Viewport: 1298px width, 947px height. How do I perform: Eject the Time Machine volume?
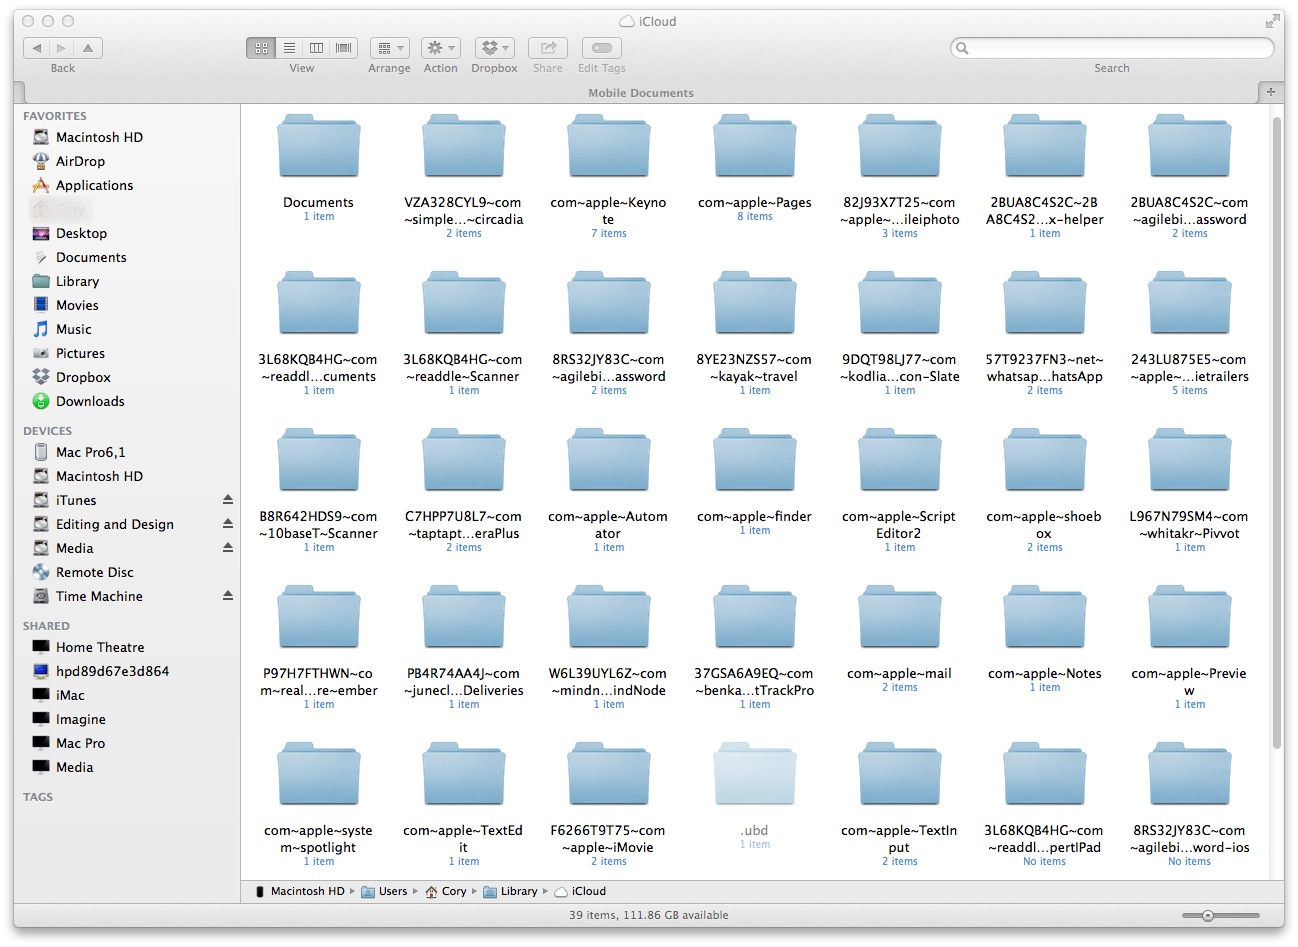(x=228, y=596)
